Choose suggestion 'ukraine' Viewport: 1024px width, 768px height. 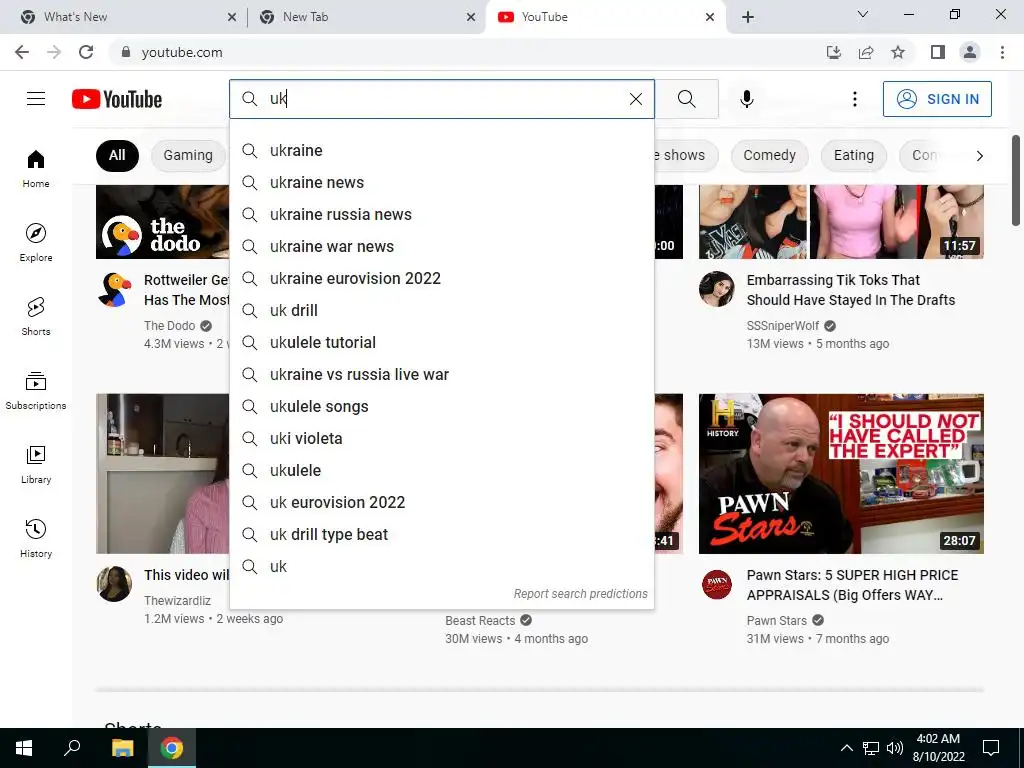442,150
